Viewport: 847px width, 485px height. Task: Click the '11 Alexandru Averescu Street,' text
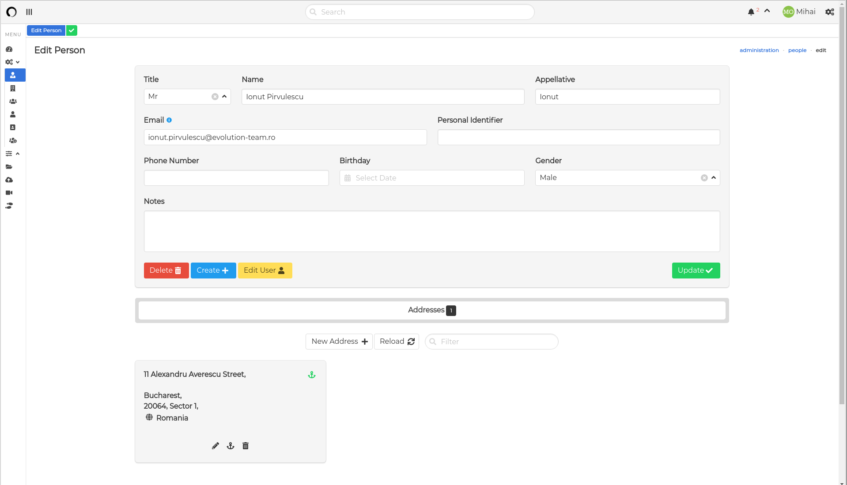point(194,374)
